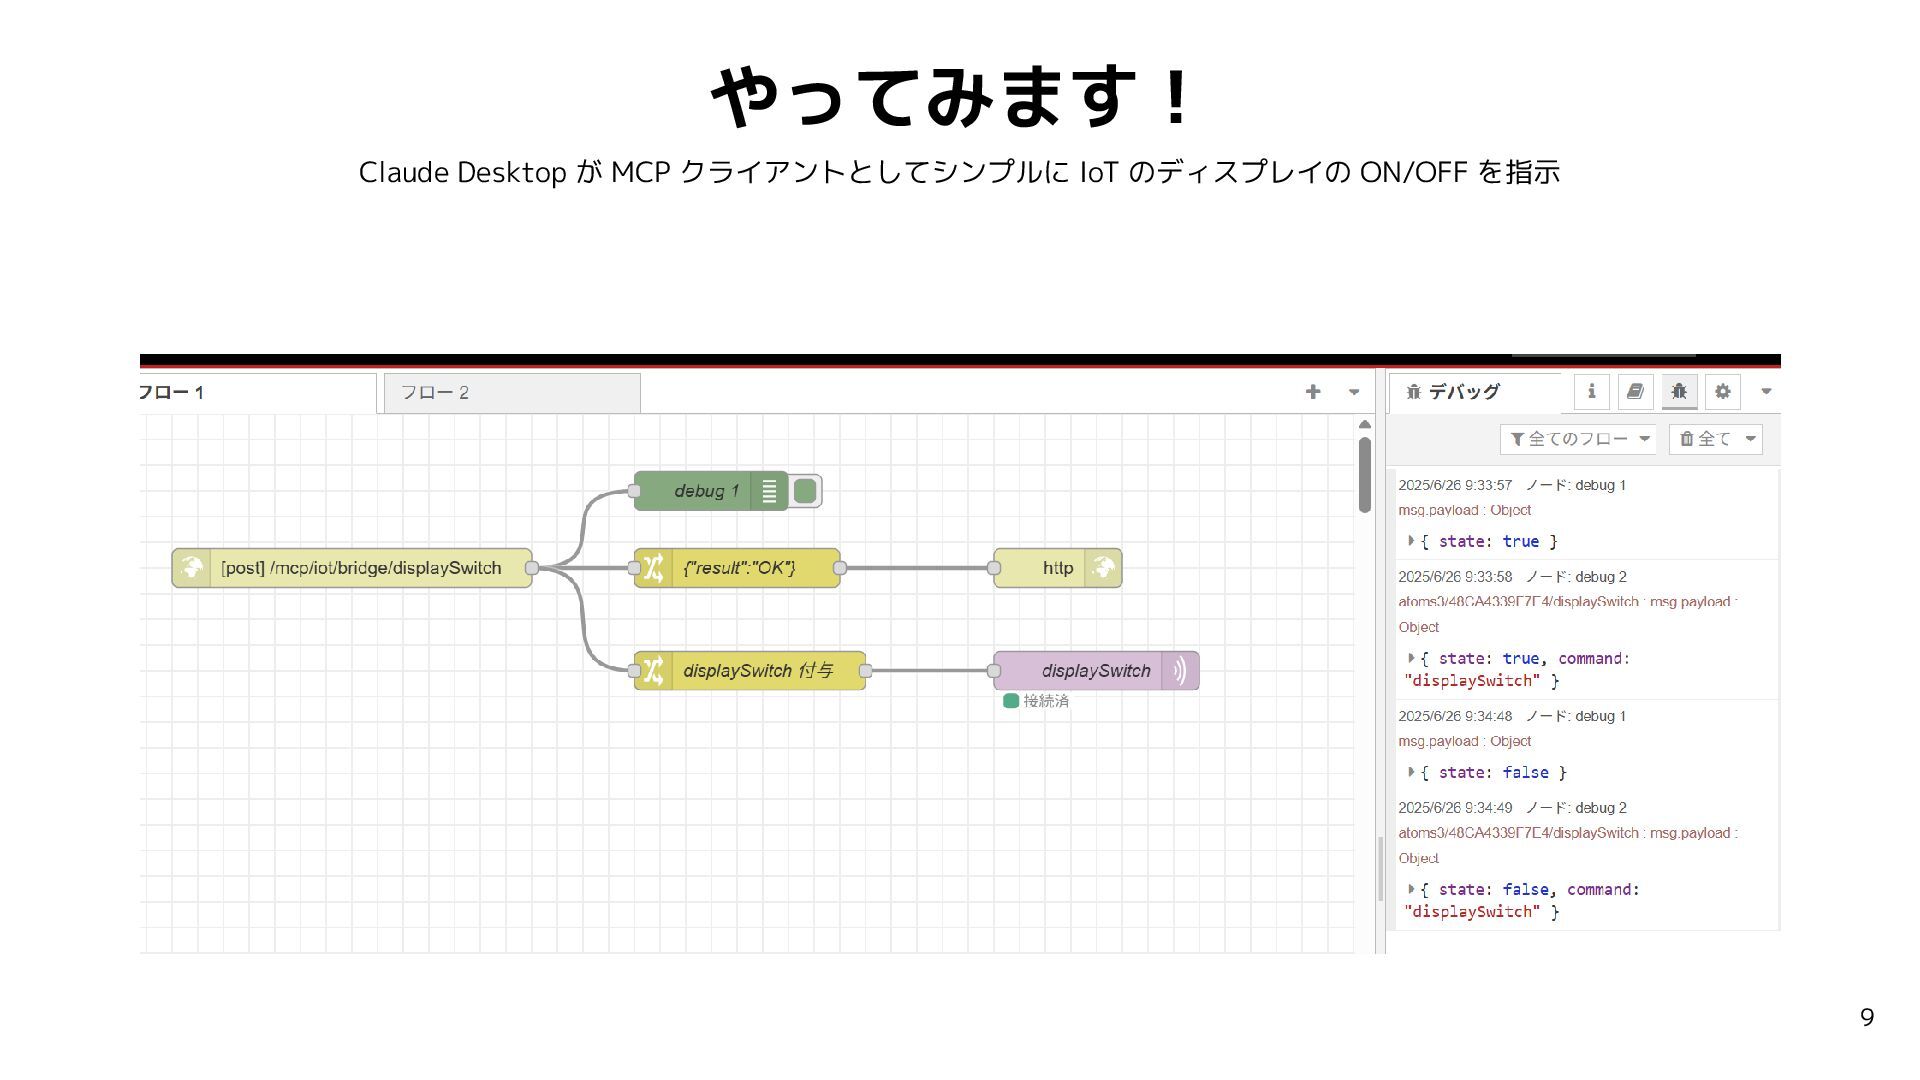Click the canvas vertical scrollbar thumb
The height and width of the screenshot is (1080, 1920).
coord(1365,475)
